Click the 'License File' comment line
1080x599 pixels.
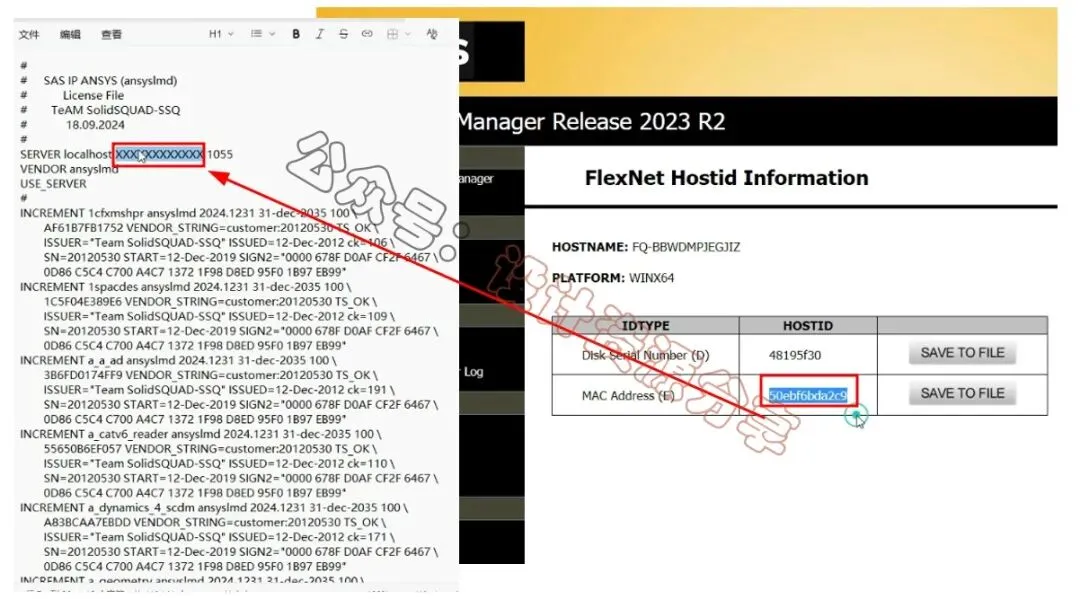click(93, 96)
